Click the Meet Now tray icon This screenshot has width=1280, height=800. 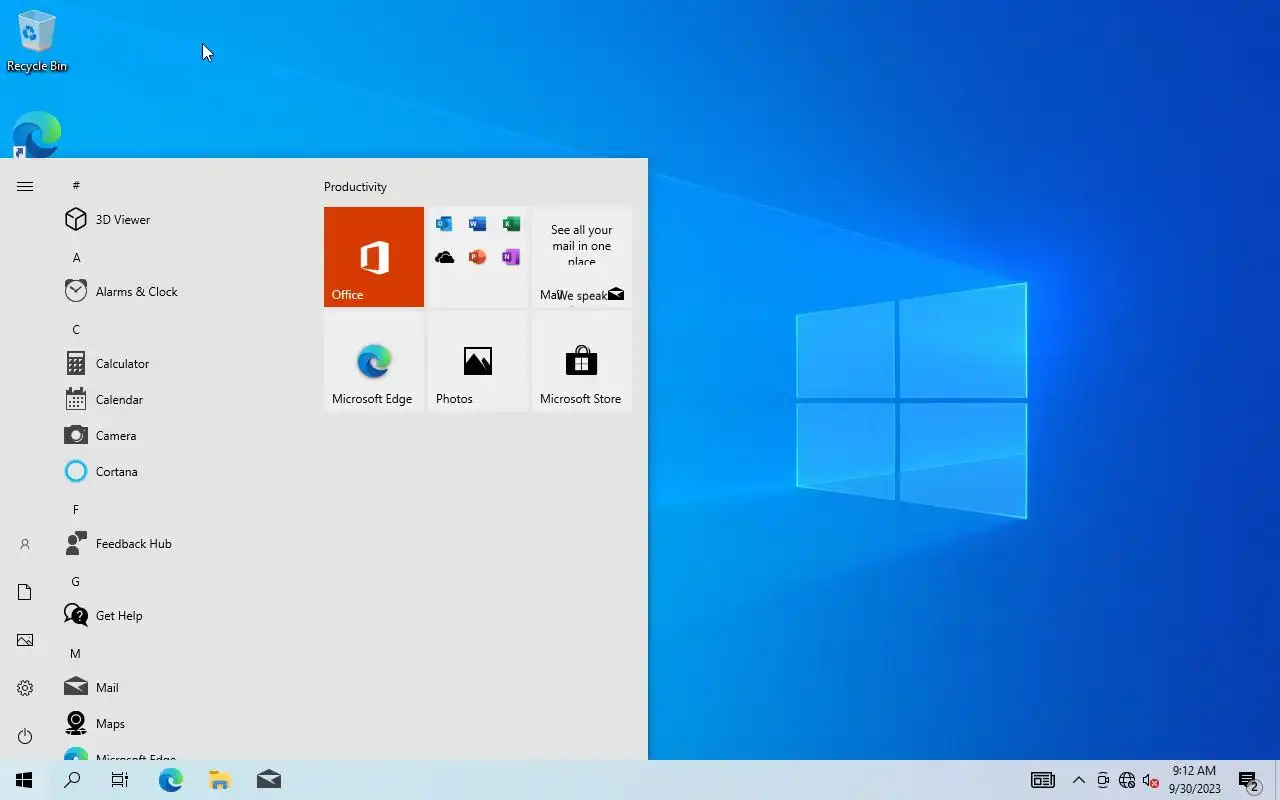click(x=1103, y=780)
